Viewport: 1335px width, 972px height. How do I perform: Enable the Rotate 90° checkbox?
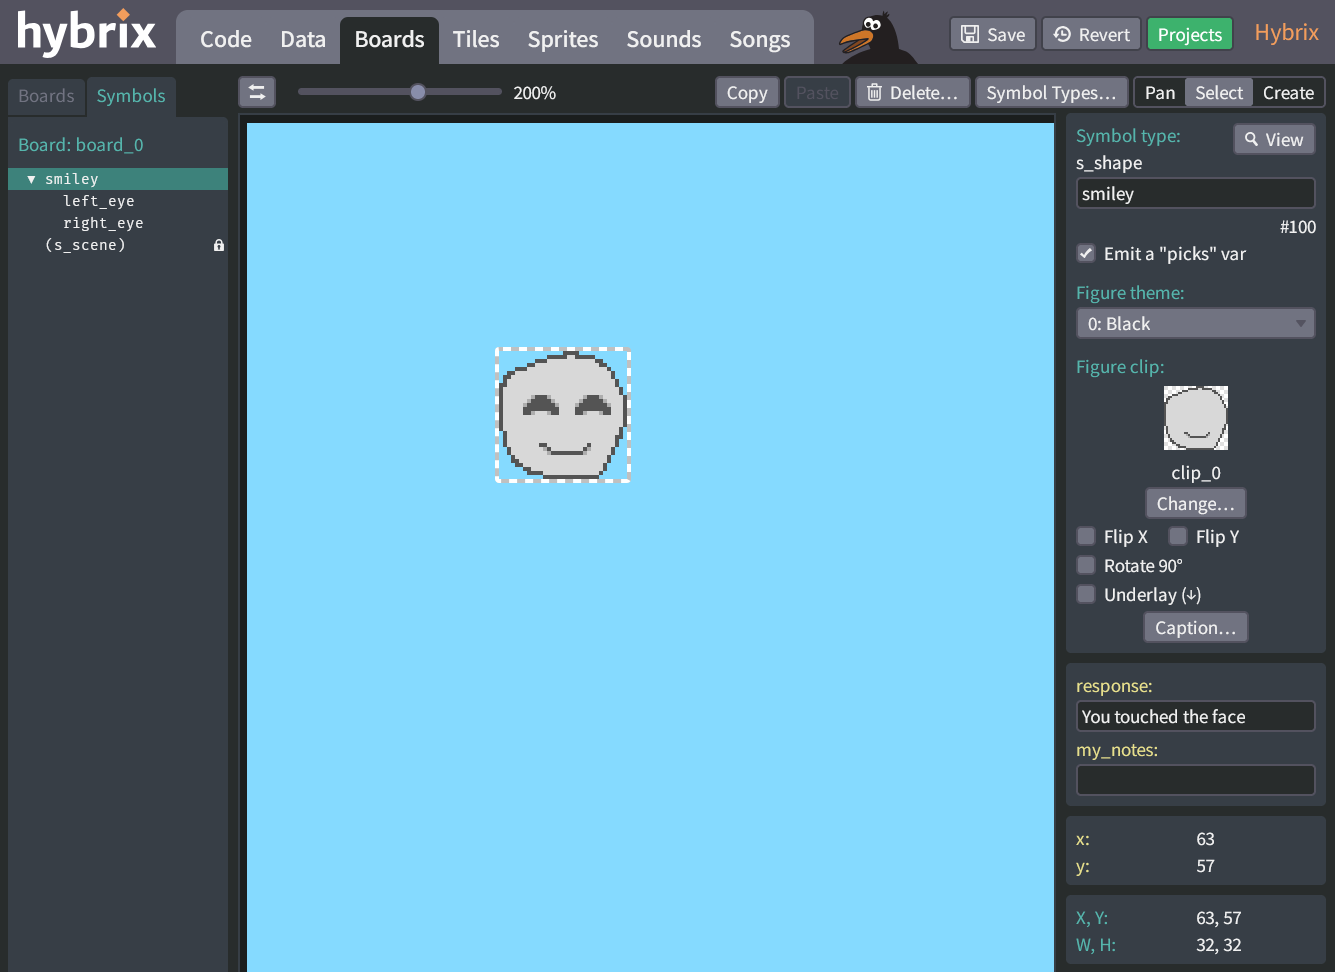coord(1086,565)
